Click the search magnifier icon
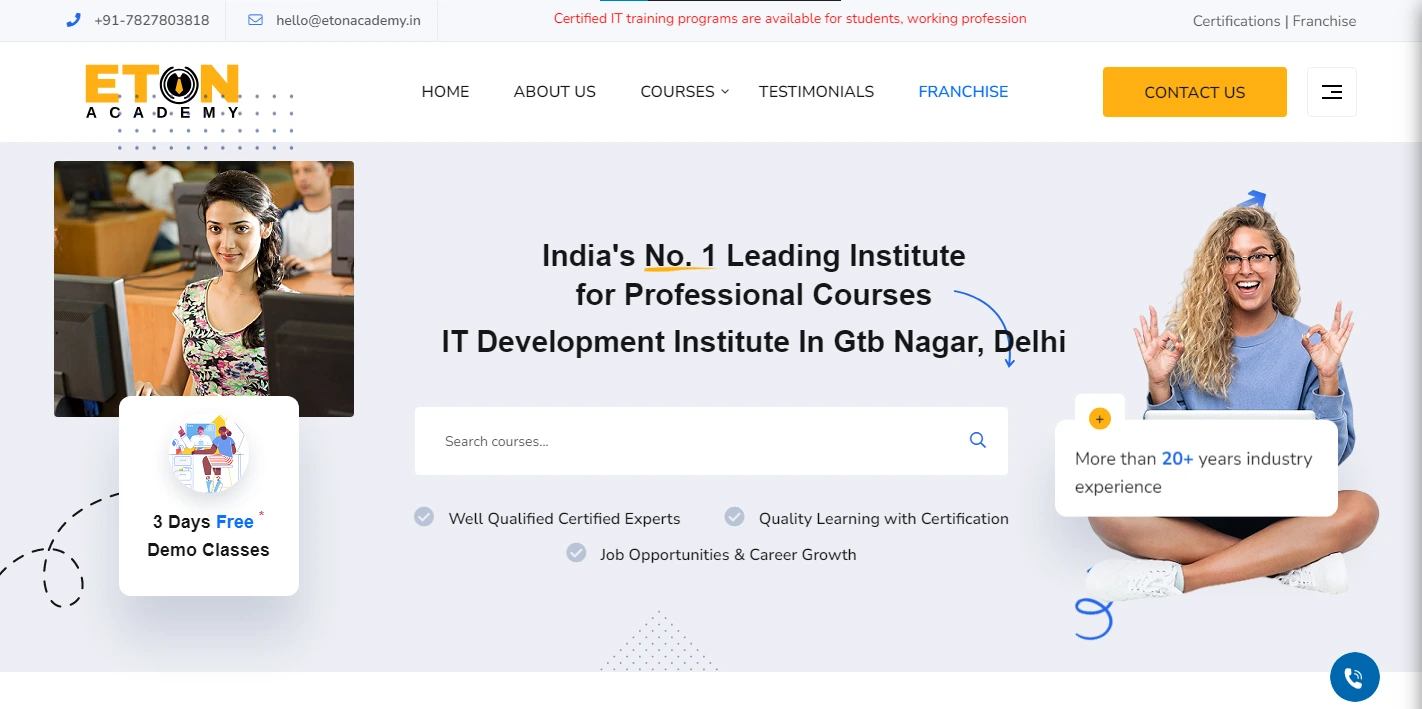 [x=978, y=440]
